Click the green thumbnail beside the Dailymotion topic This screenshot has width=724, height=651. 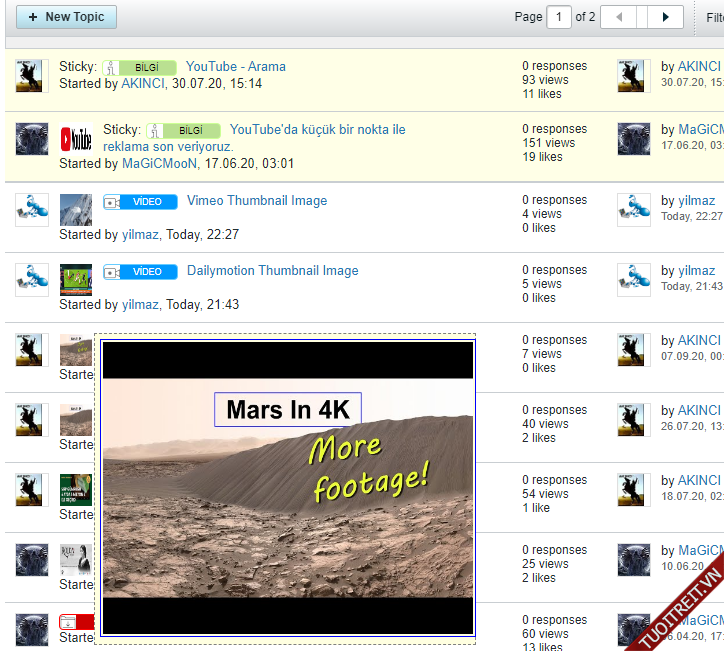tap(76, 280)
